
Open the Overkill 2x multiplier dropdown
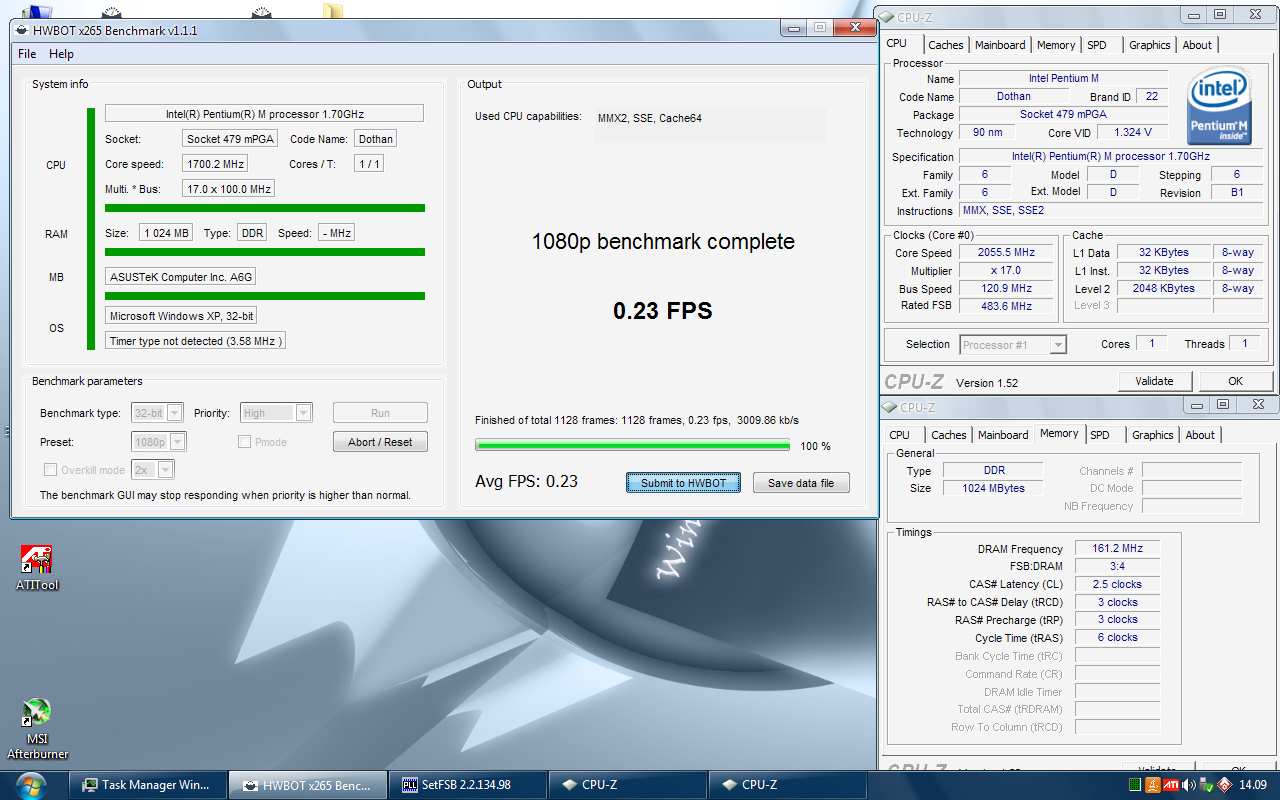[x=153, y=470]
